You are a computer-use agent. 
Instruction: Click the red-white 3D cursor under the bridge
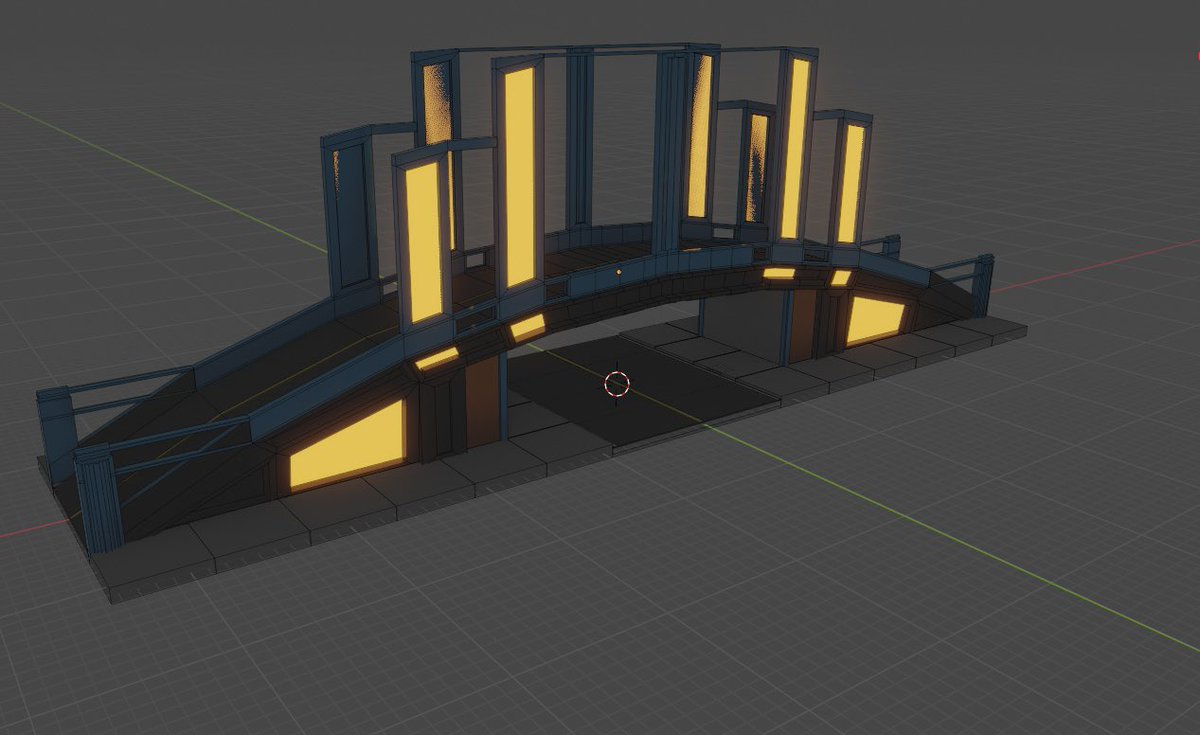click(617, 383)
